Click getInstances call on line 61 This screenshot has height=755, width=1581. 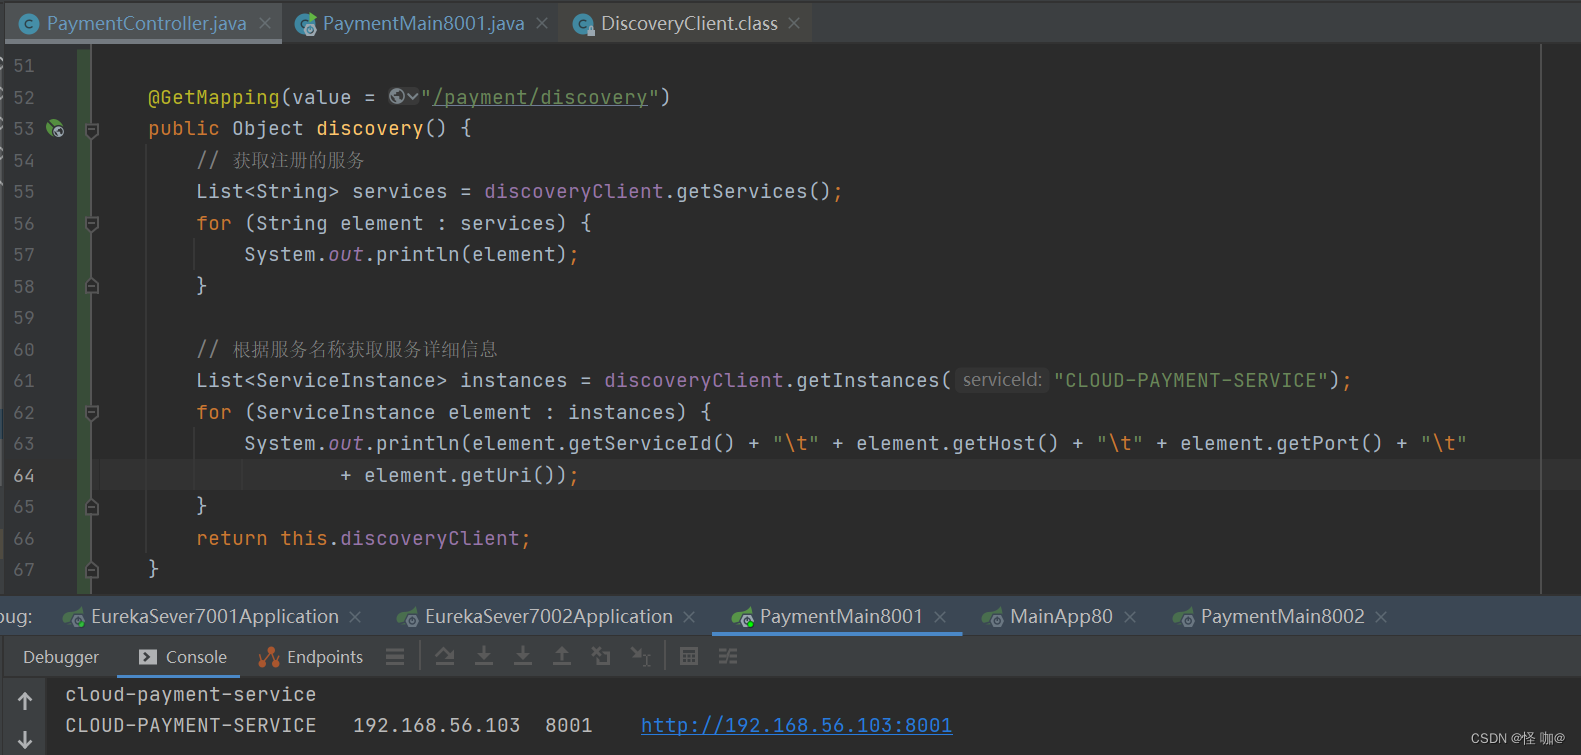click(x=868, y=380)
